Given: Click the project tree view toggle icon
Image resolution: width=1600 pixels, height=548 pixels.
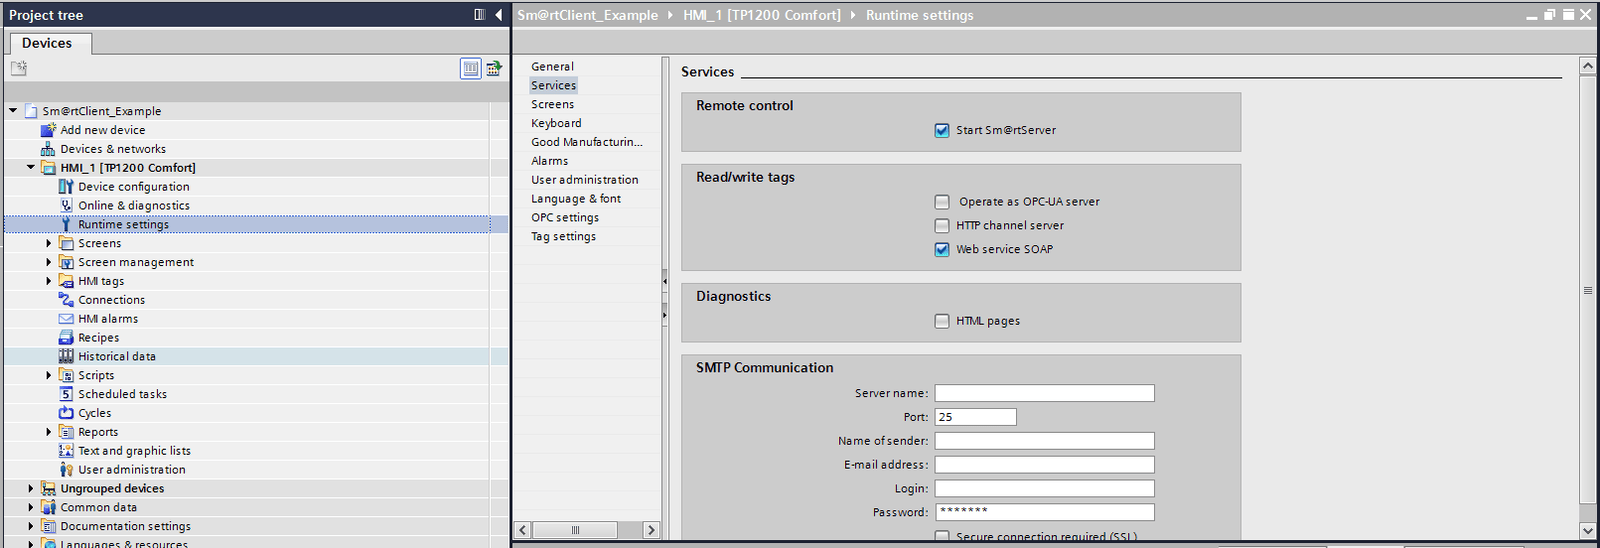Looking at the screenshot, I should coord(470,68).
